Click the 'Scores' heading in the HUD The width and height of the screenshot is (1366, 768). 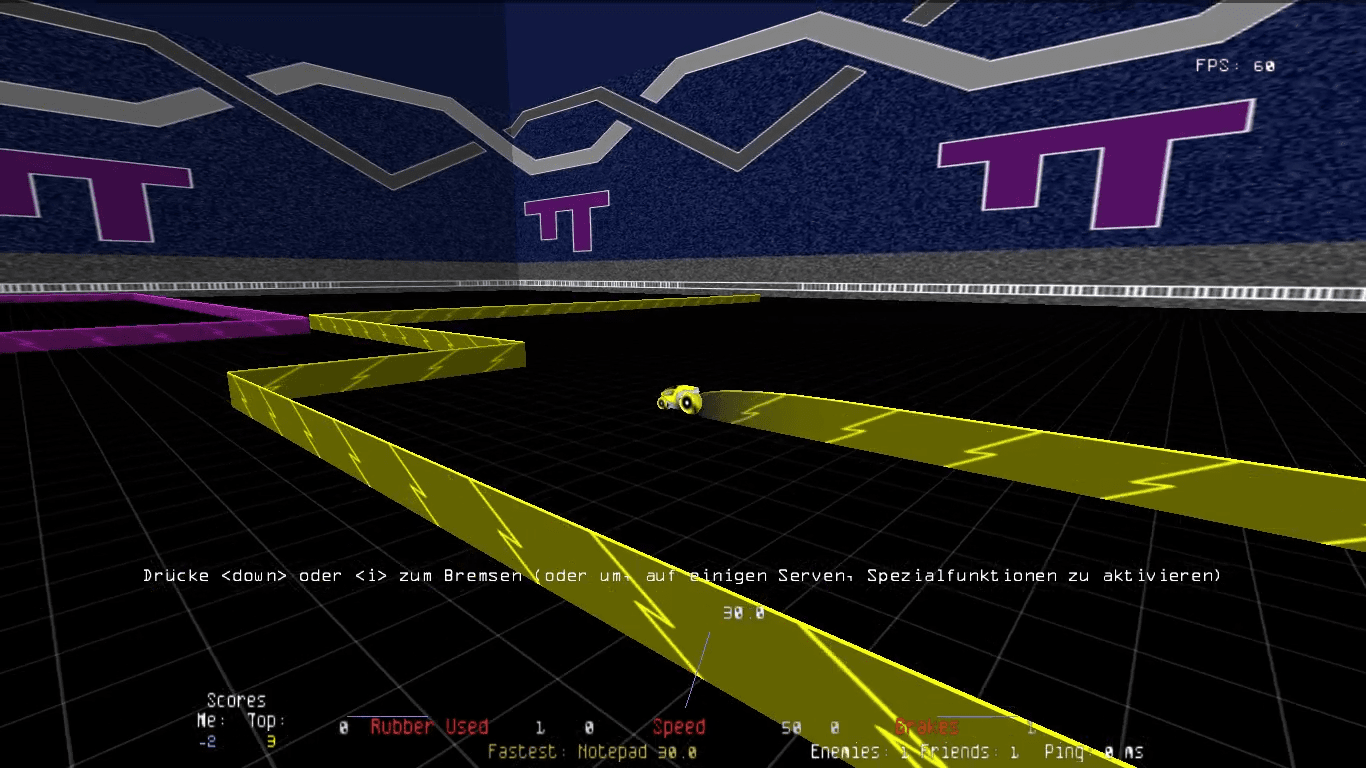[236, 700]
